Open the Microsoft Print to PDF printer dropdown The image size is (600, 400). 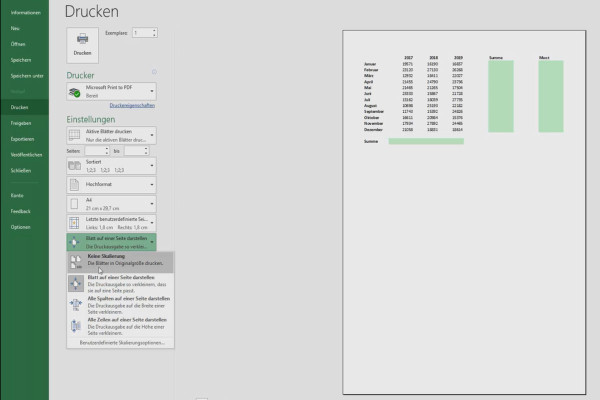(x=111, y=91)
